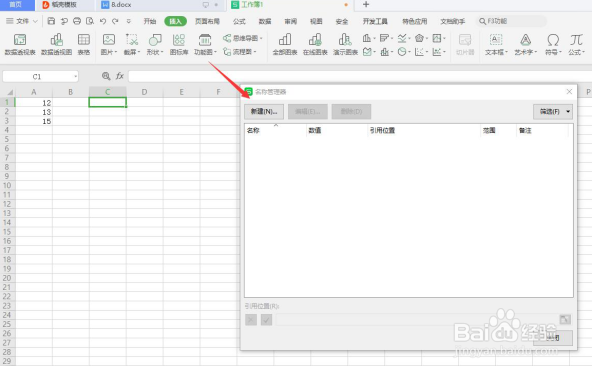Open the 图标库 icon library

coord(179,44)
